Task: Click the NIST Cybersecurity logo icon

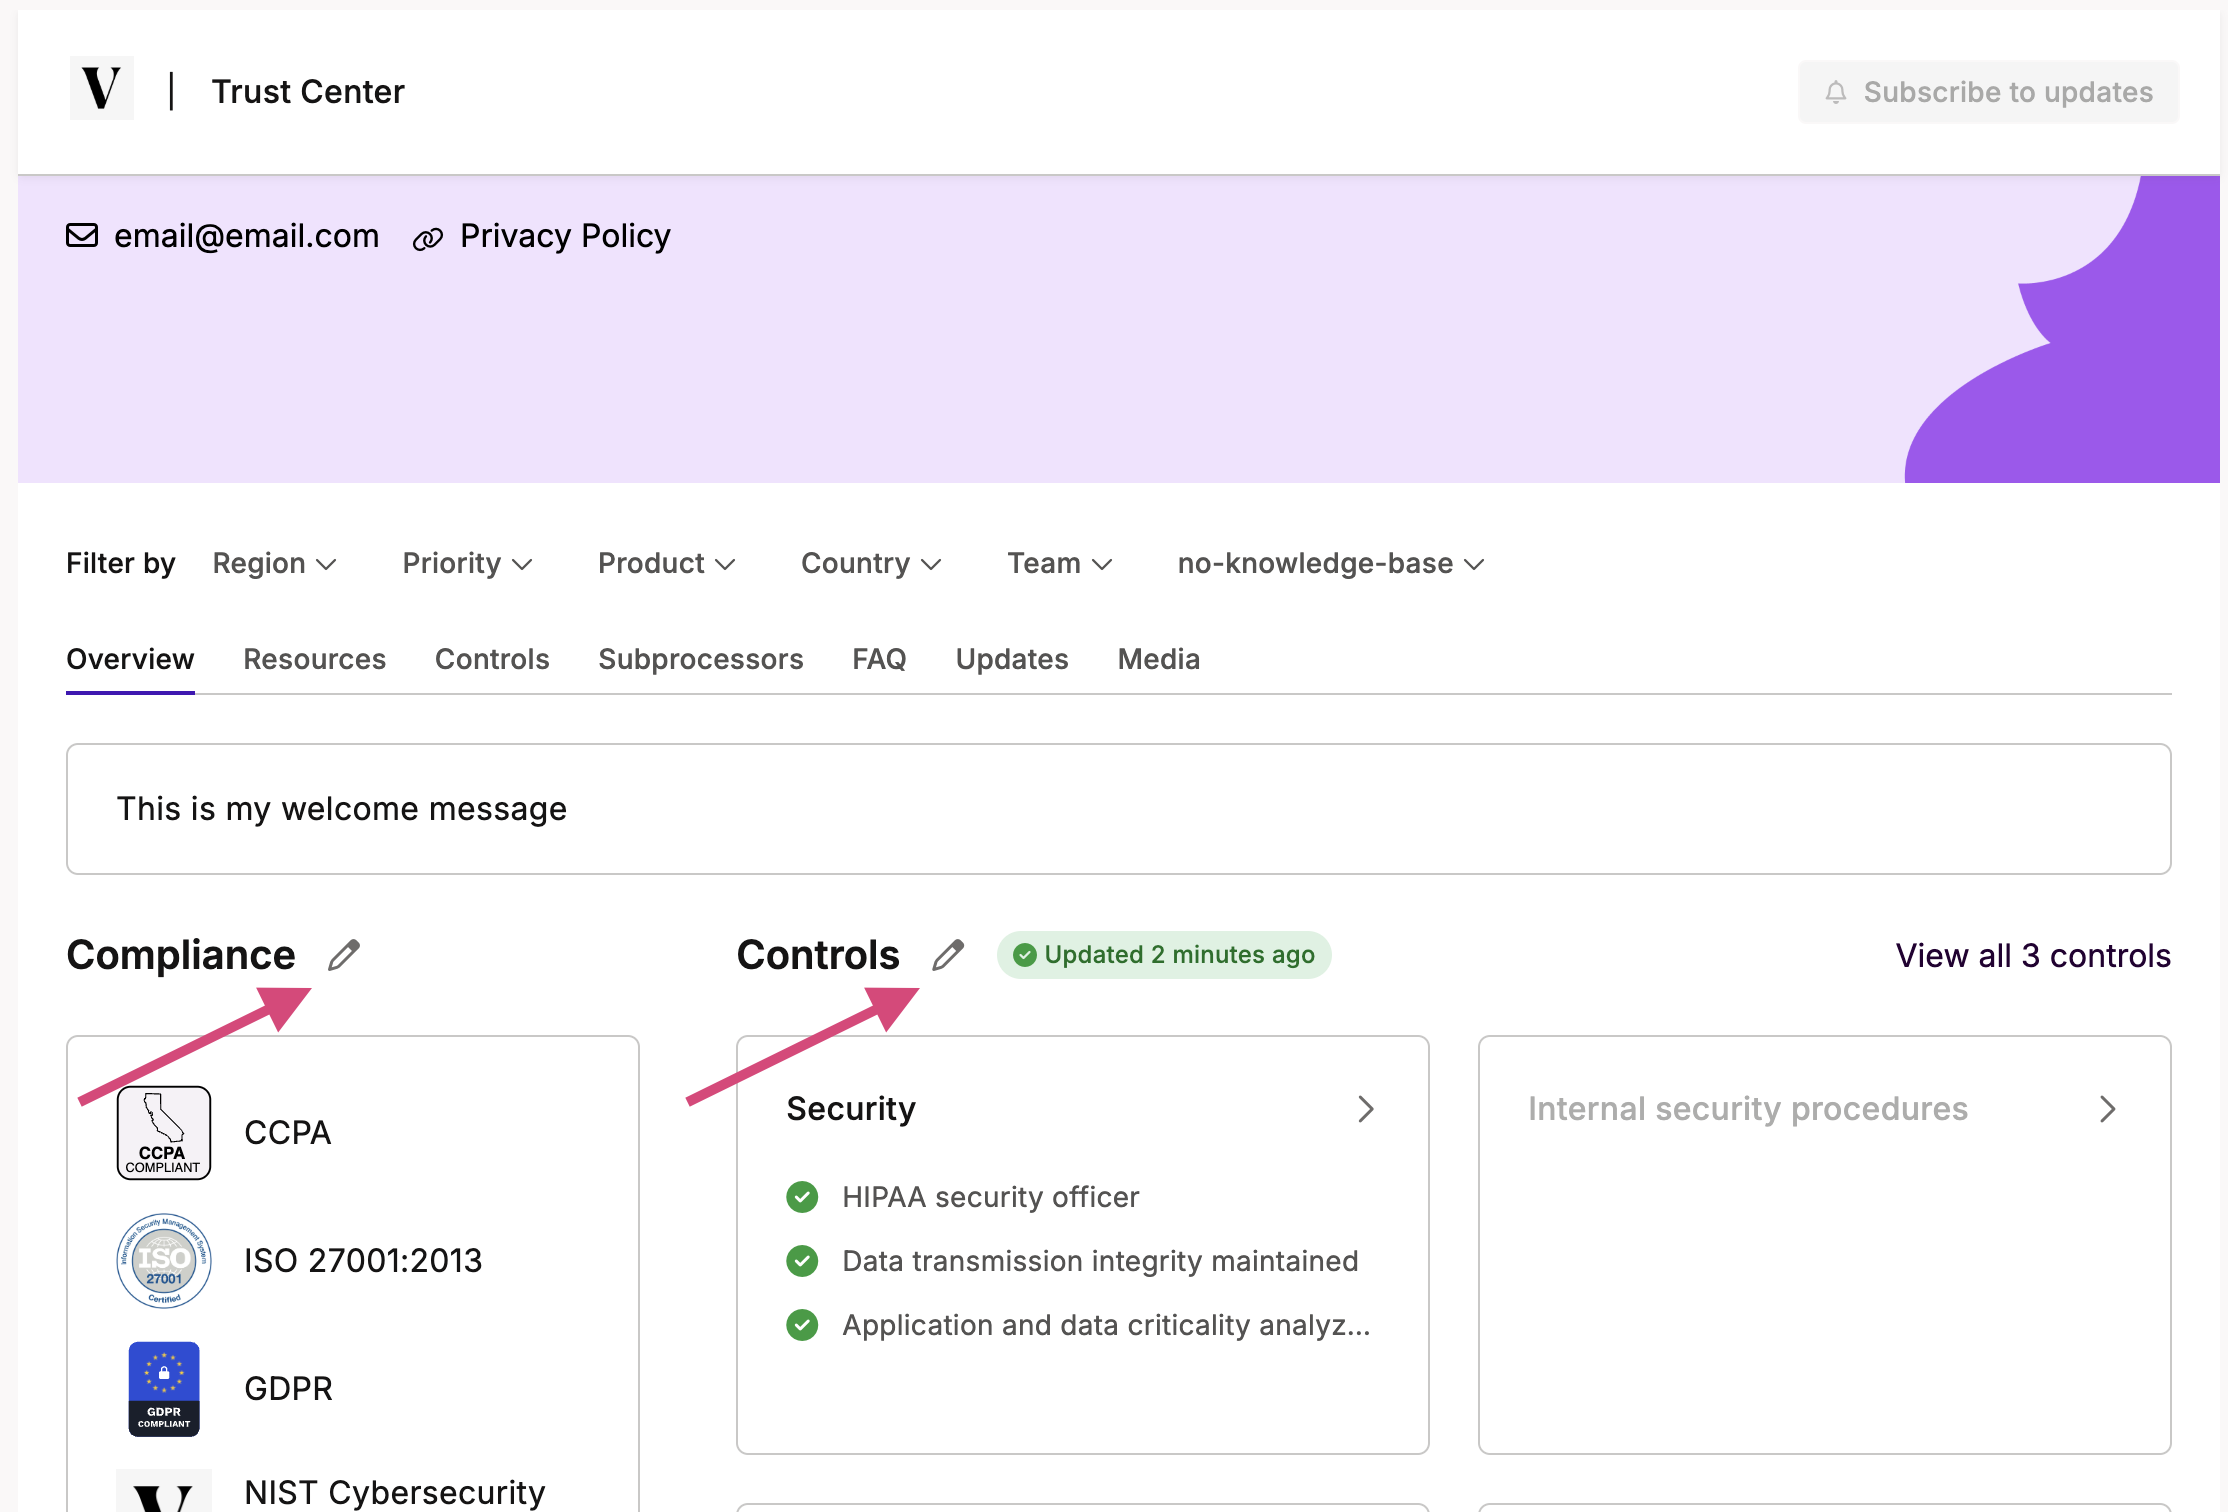Action: 164,1491
